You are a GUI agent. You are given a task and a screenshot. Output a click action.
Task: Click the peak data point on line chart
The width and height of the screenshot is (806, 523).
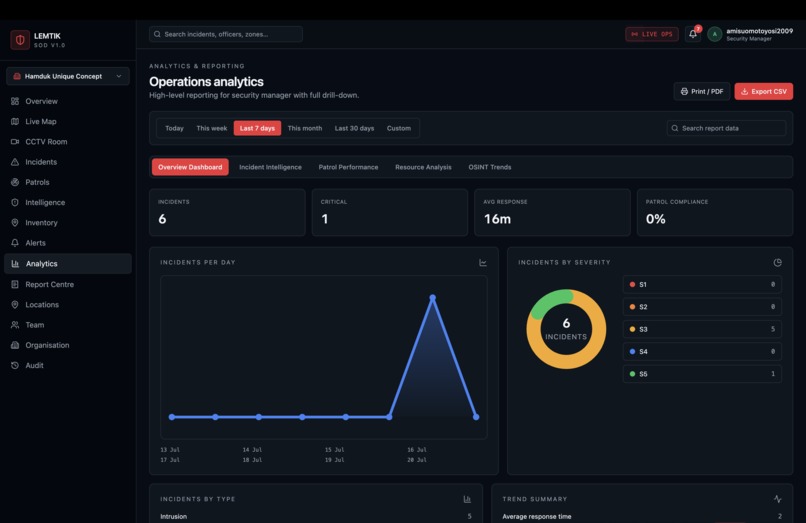[433, 298]
